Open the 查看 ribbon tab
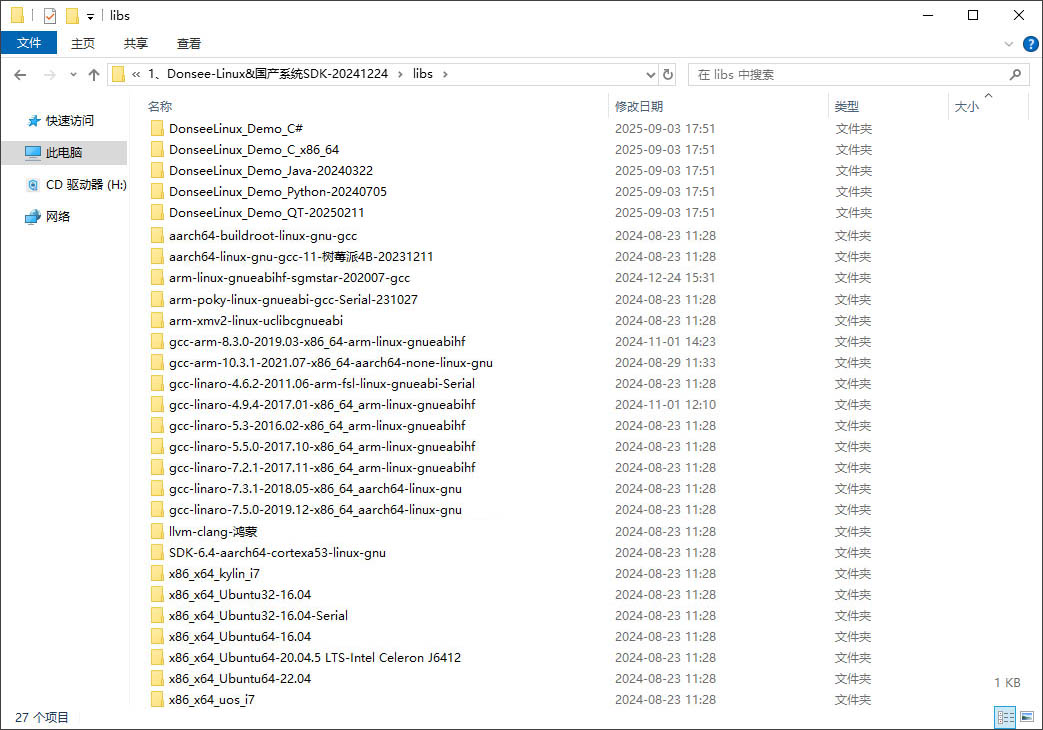 coord(188,43)
